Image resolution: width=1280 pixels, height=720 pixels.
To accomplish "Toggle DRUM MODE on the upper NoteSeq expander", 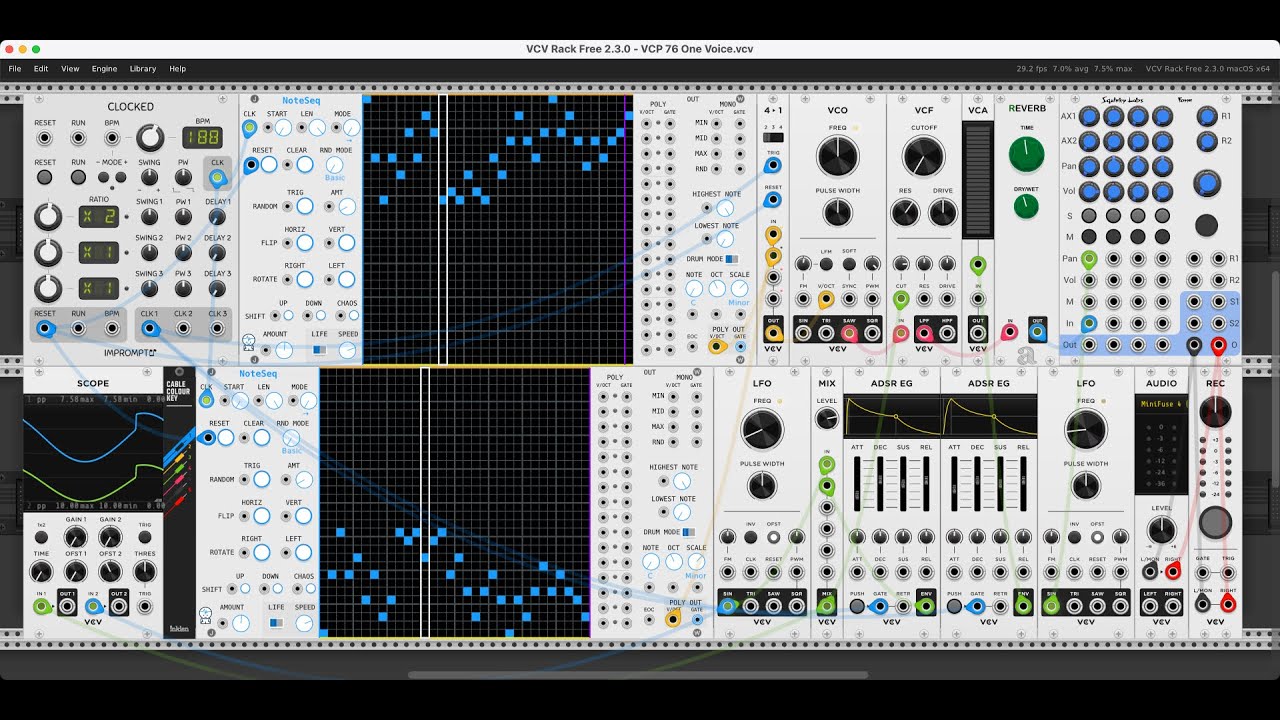I will point(731,259).
